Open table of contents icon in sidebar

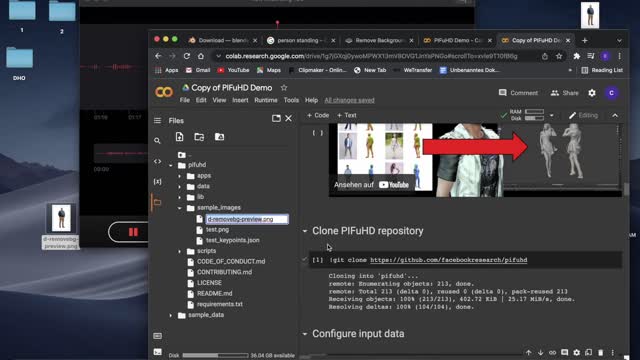[157, 120]
